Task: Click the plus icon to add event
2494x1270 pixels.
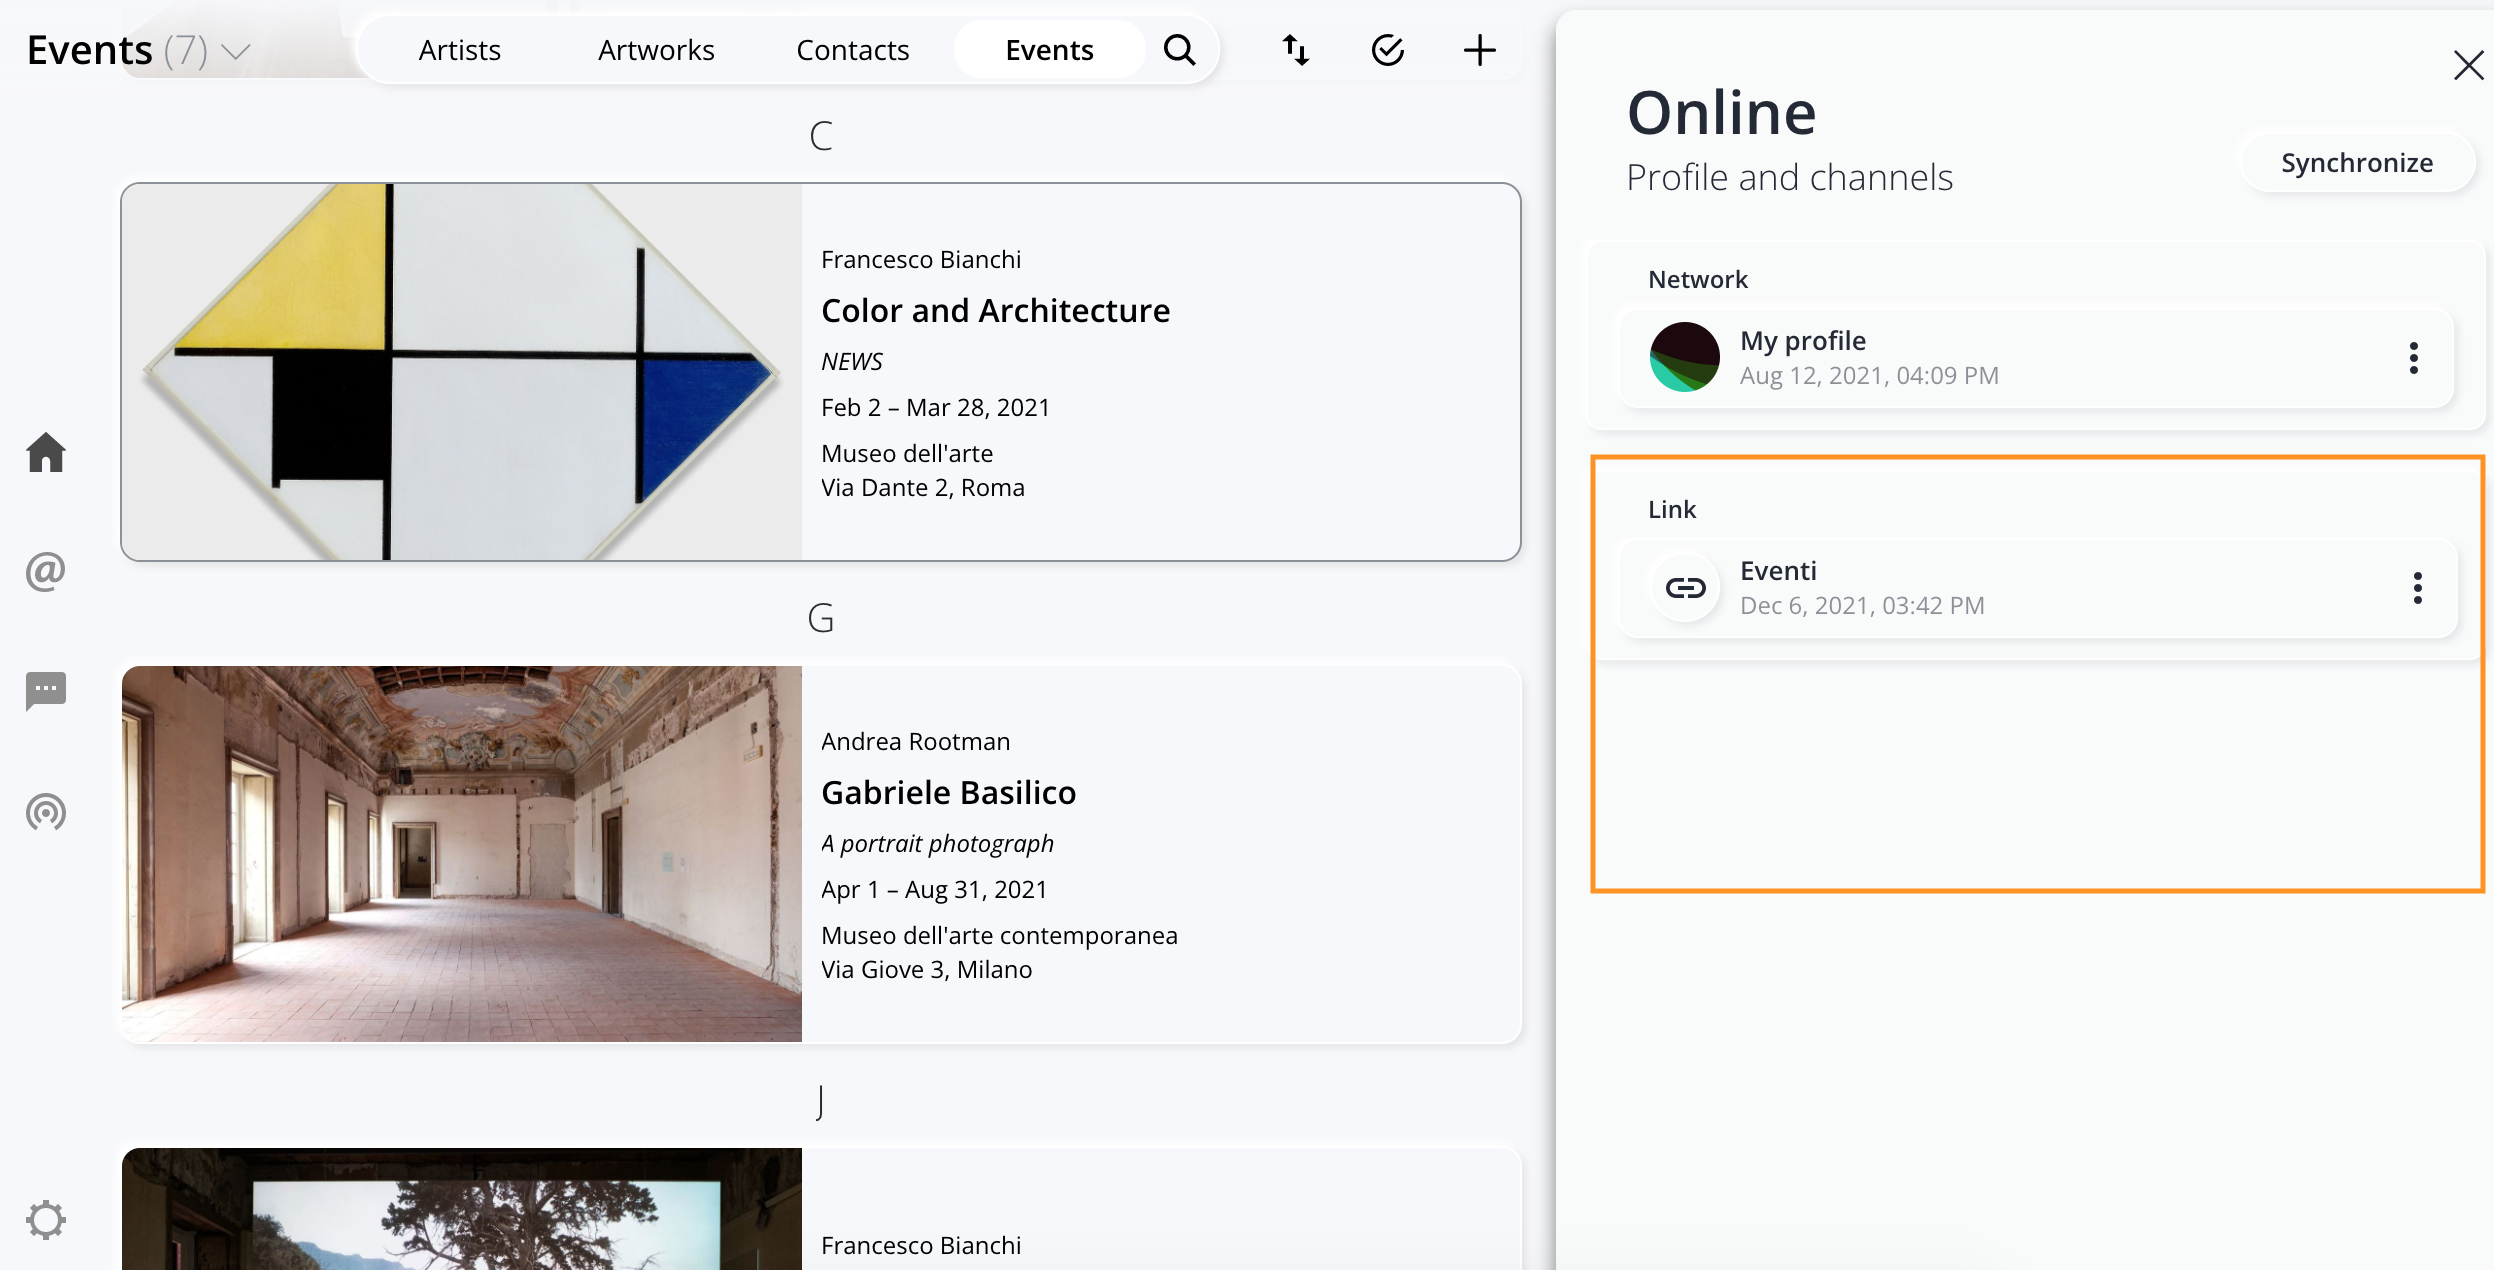Action: pos(1480,50)
